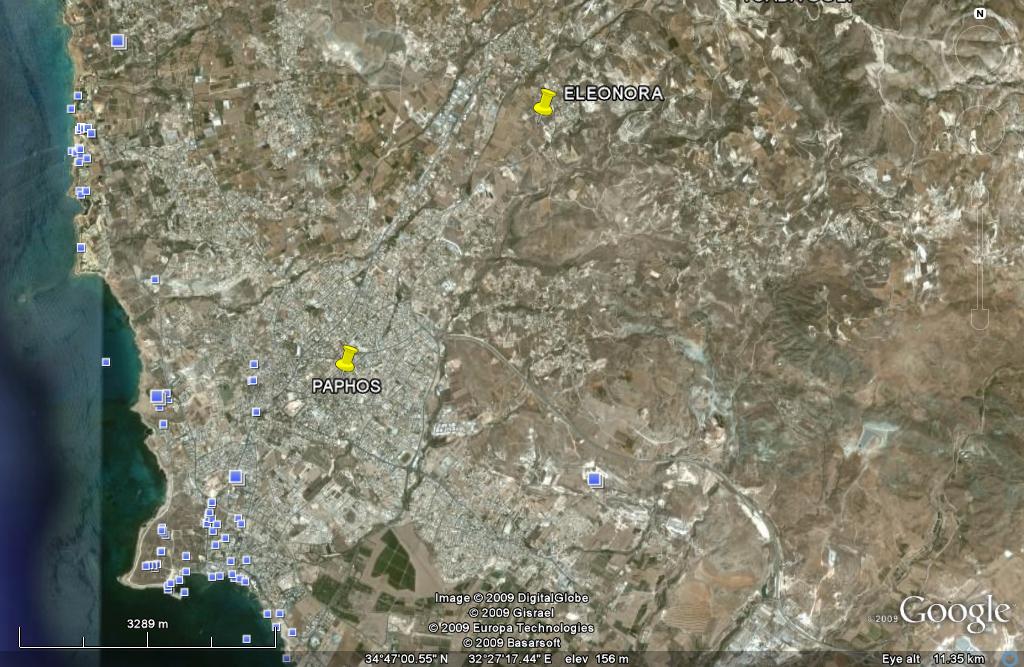Viewport: 1024px width, 667px height.
Task: Select the ELEONORA placemark label text
Action: (613, 93)
